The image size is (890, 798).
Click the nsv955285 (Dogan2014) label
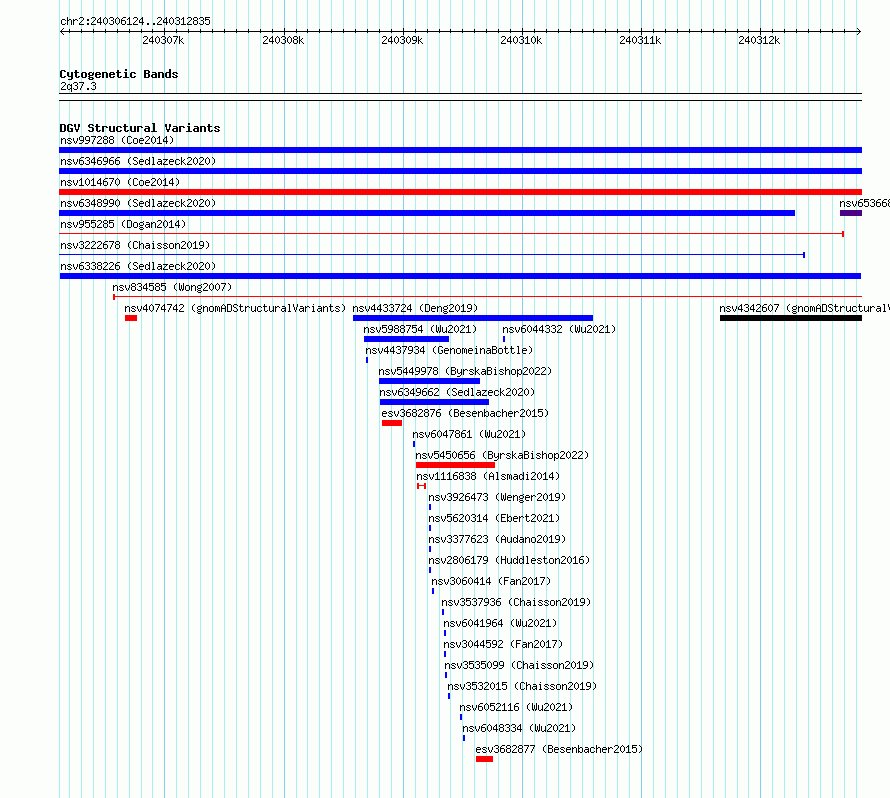click(x=123, y=224)
